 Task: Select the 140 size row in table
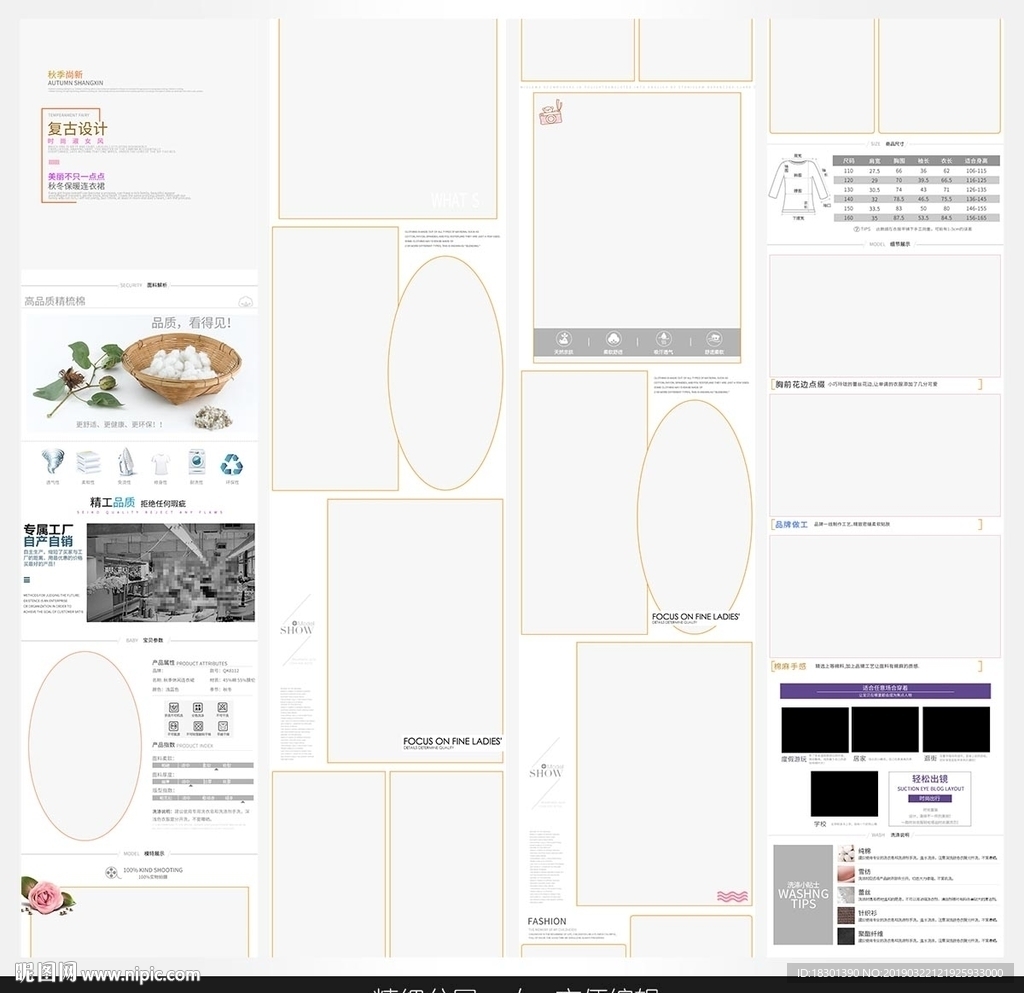[917, 198]
